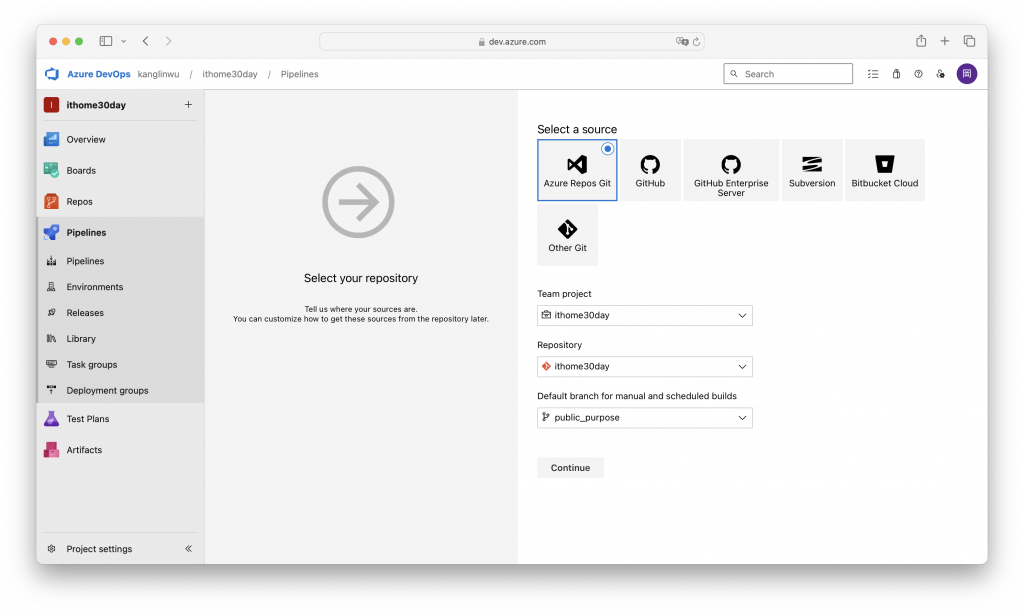1024x612 pixels.
Task: Select Other Git as the source
Action: tap(568, 234)
